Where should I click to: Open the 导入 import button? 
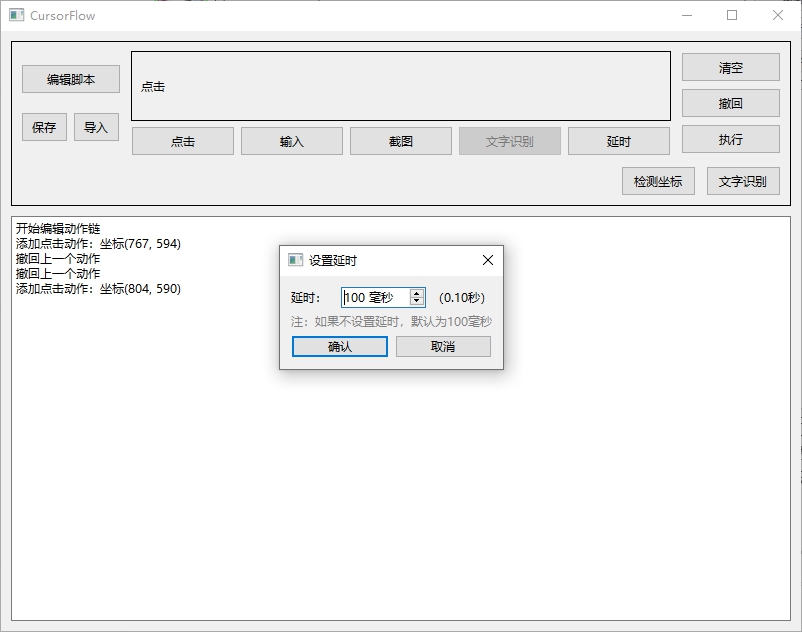coord(96,127)
